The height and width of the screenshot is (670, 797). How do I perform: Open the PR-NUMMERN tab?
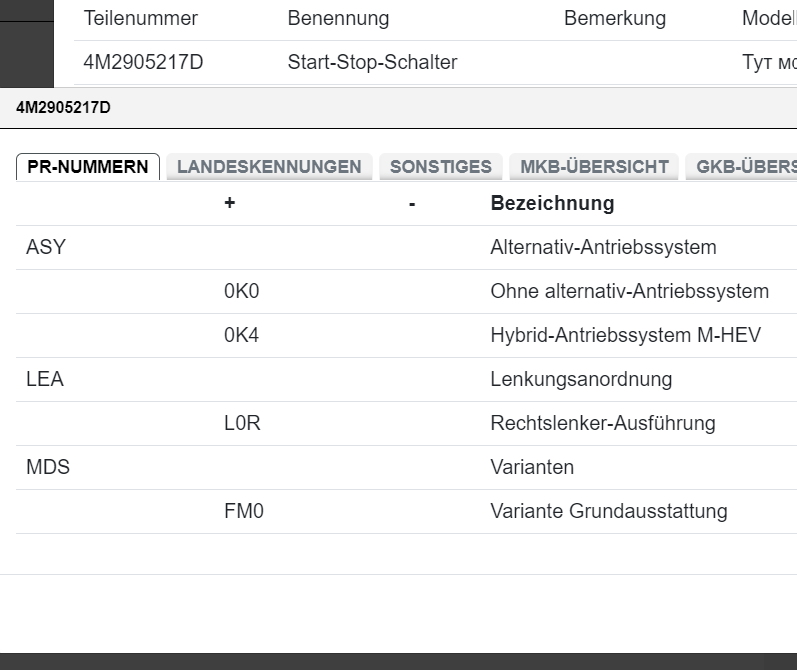(88, 167)
